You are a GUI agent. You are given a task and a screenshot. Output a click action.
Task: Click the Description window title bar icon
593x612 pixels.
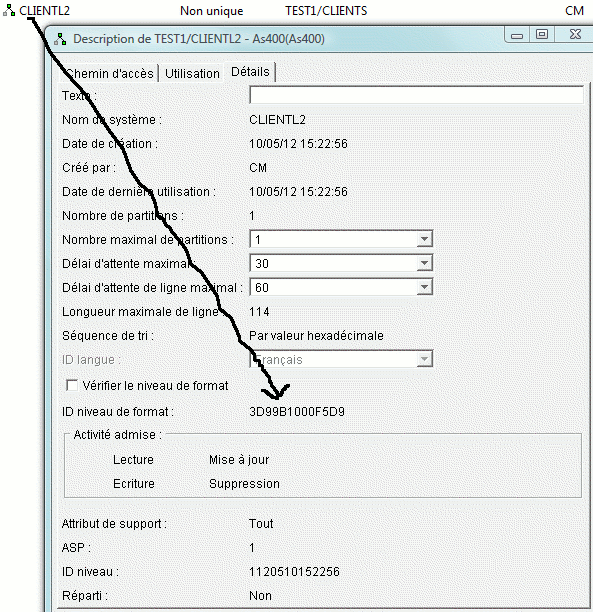coord(60,39)
